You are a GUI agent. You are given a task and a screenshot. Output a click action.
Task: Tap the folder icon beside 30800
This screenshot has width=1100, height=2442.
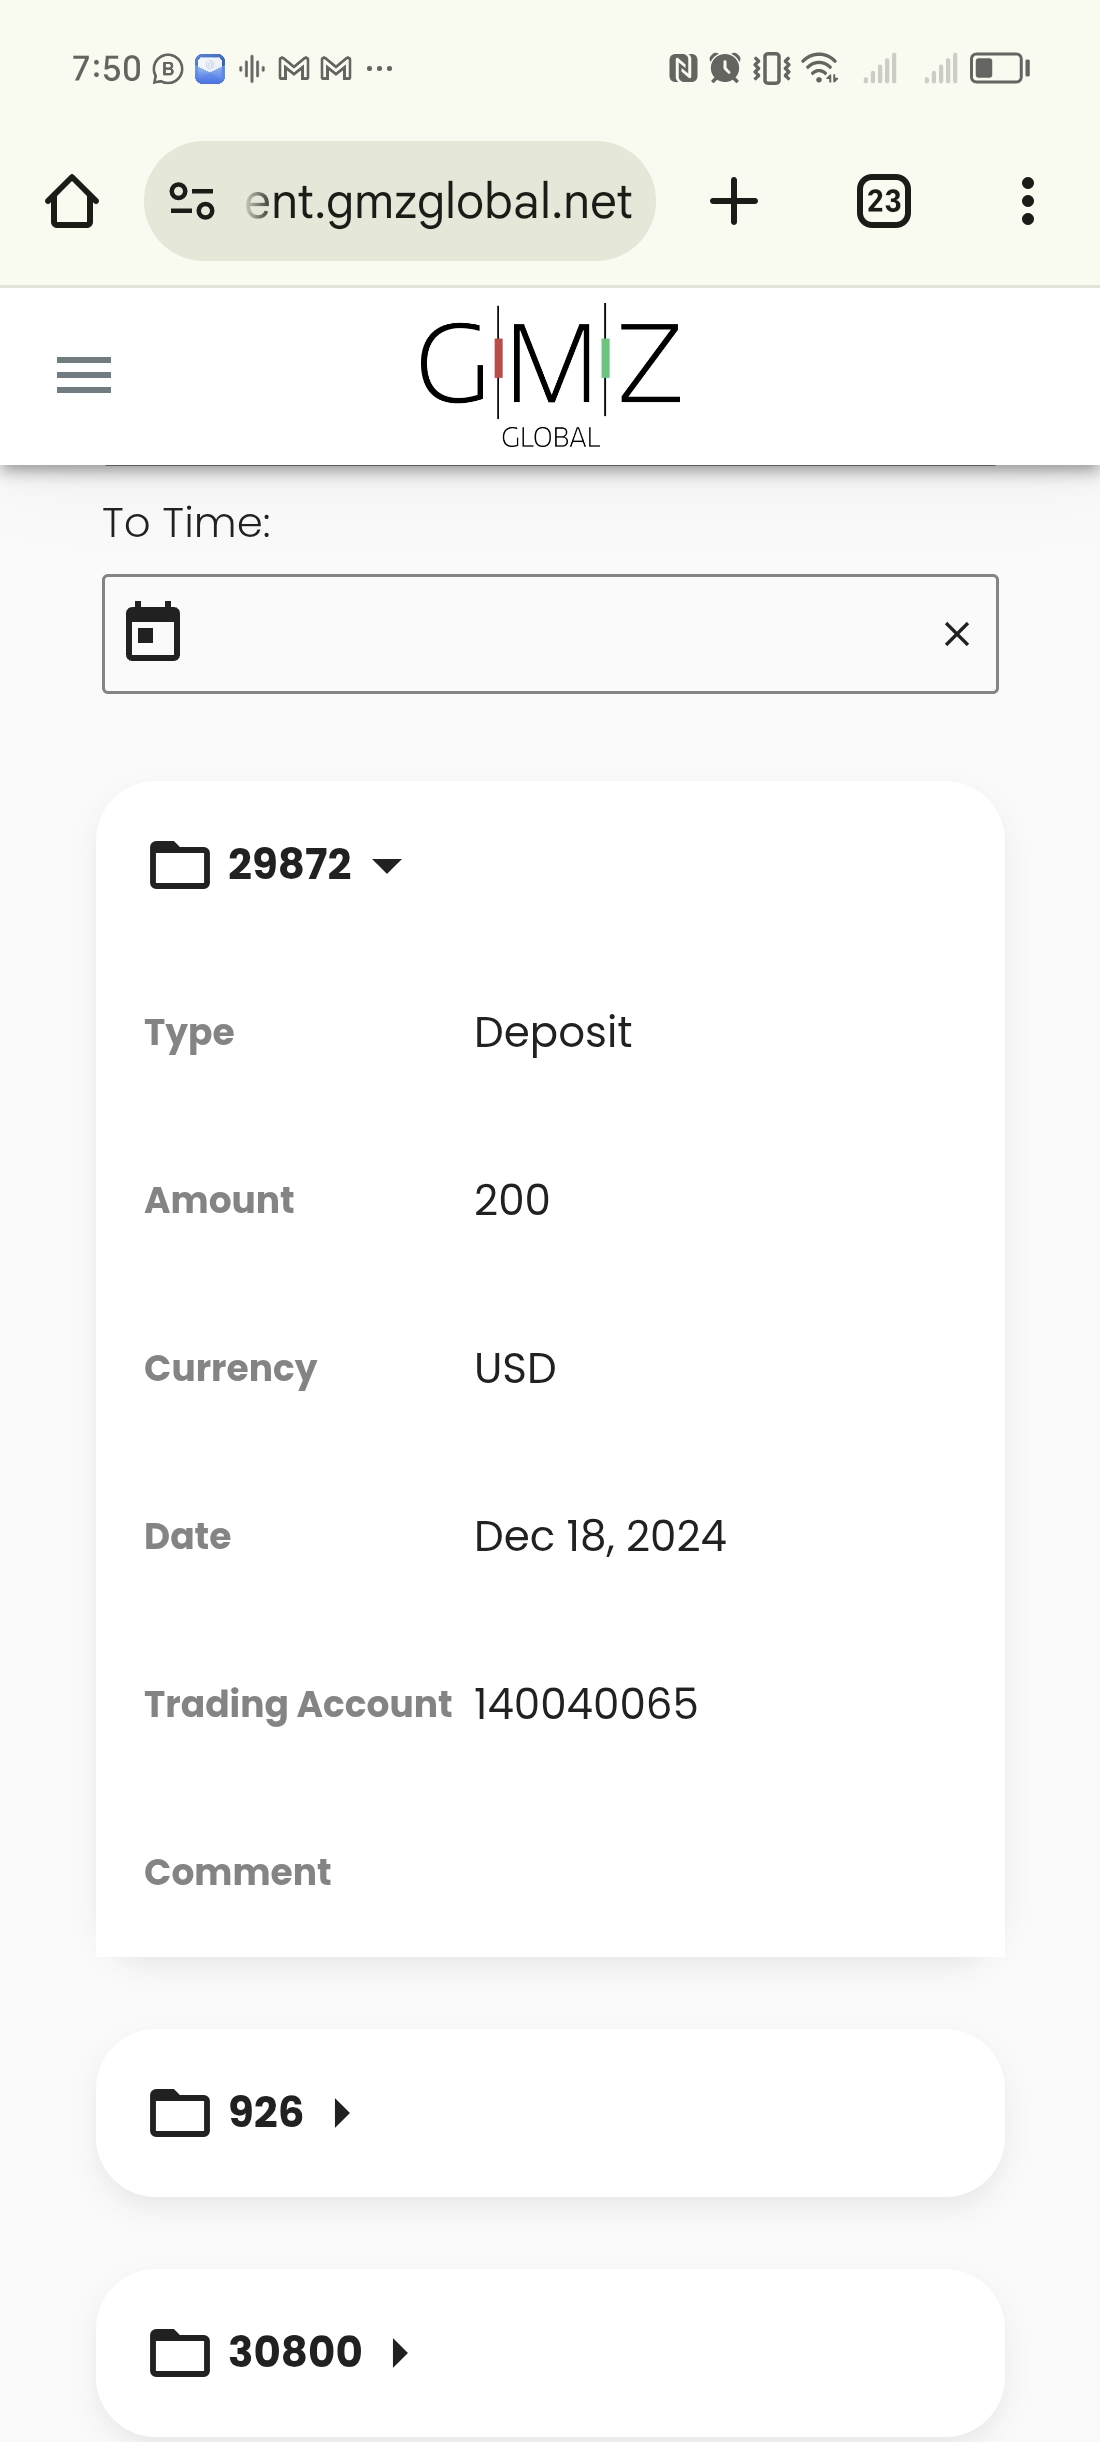pos(179,2353)
